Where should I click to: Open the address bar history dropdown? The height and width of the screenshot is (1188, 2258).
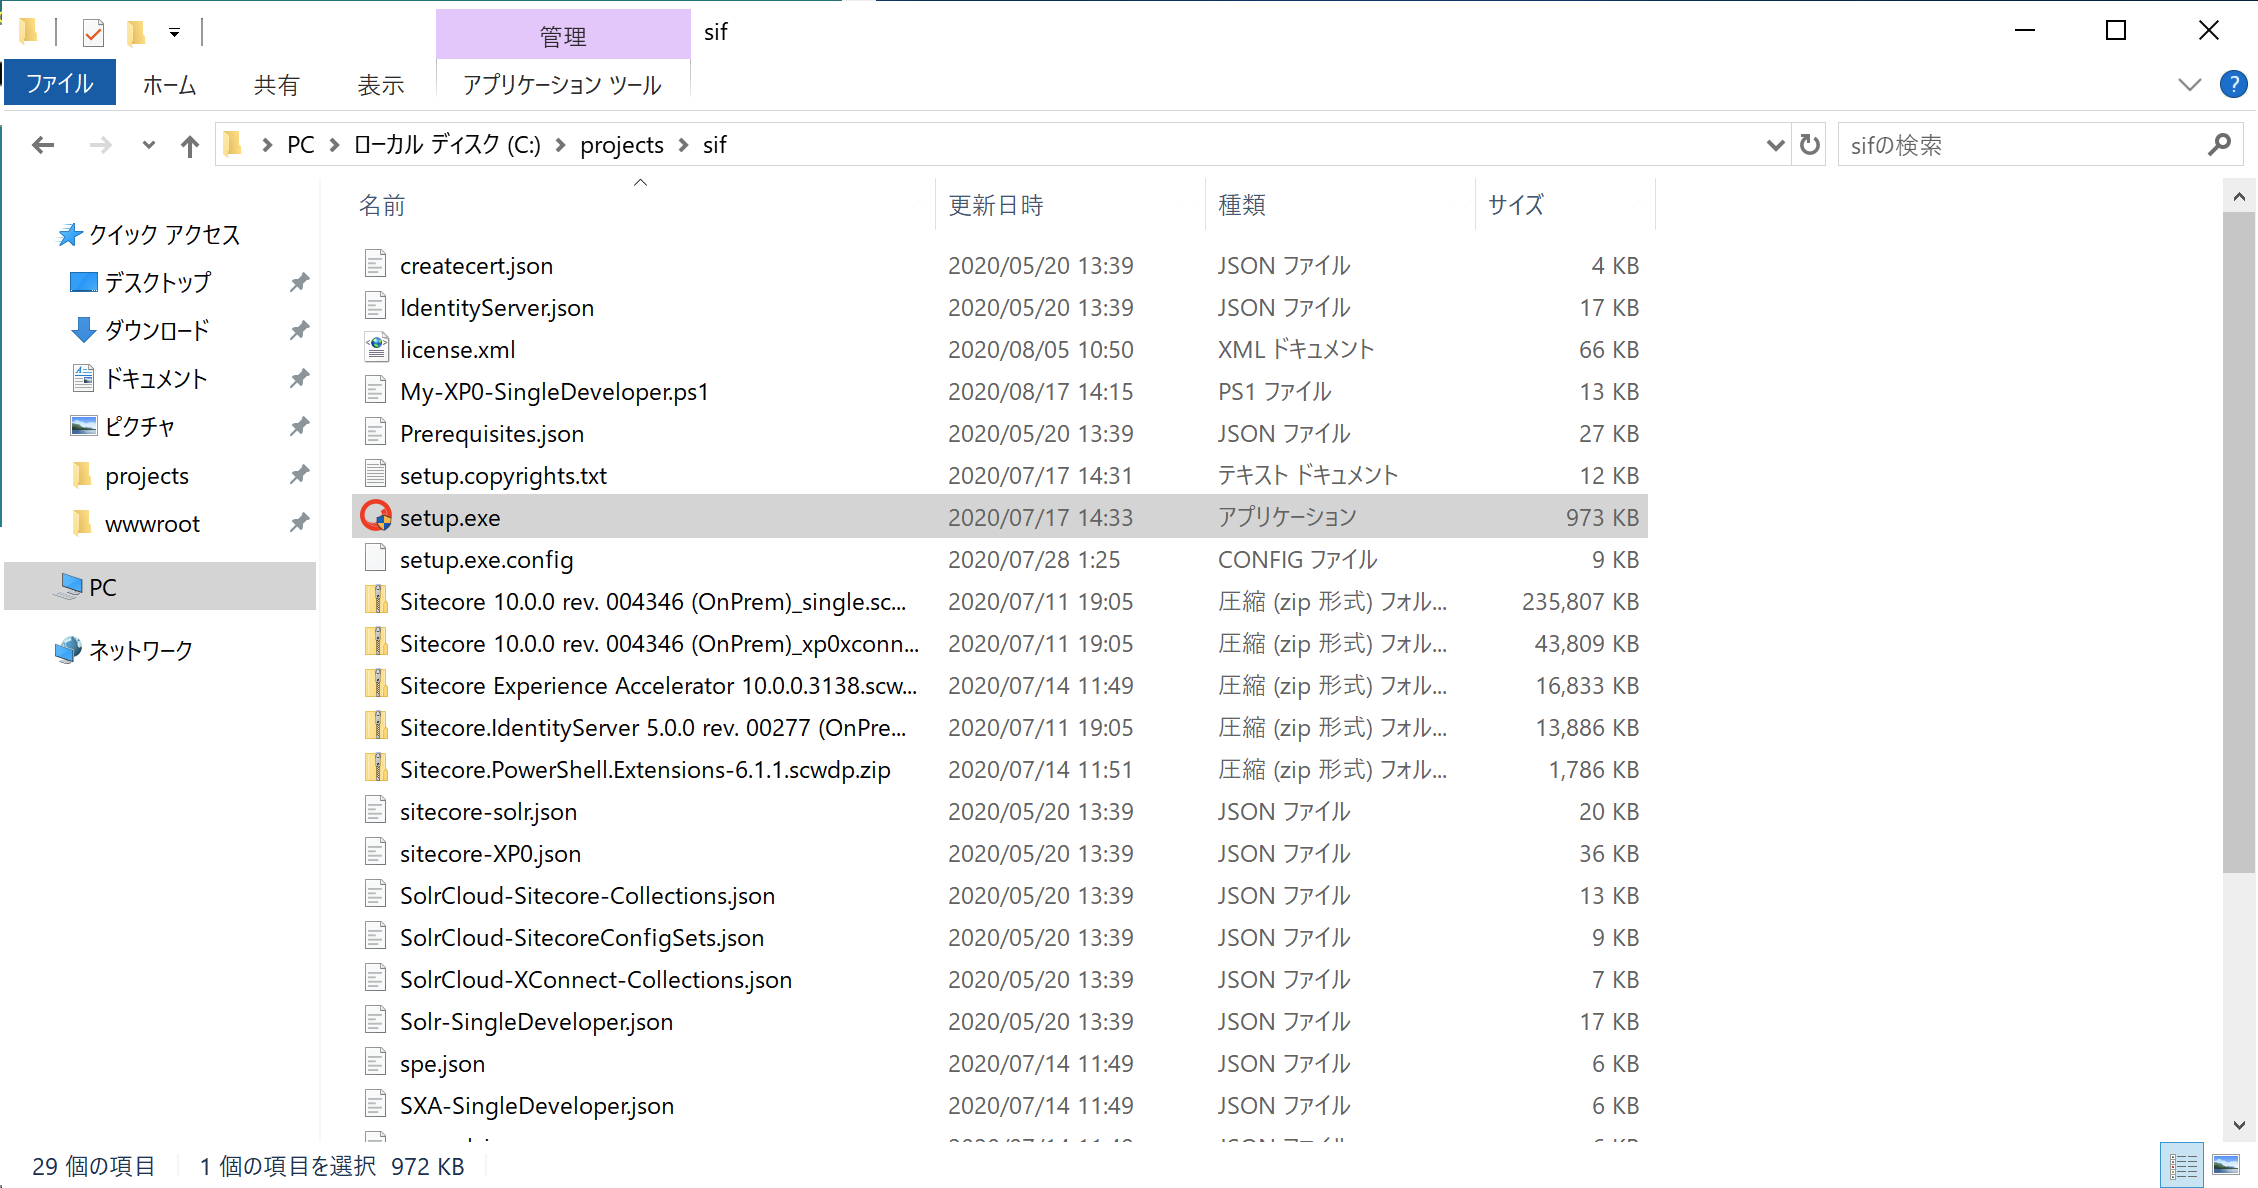click(x=1775, y=145)
